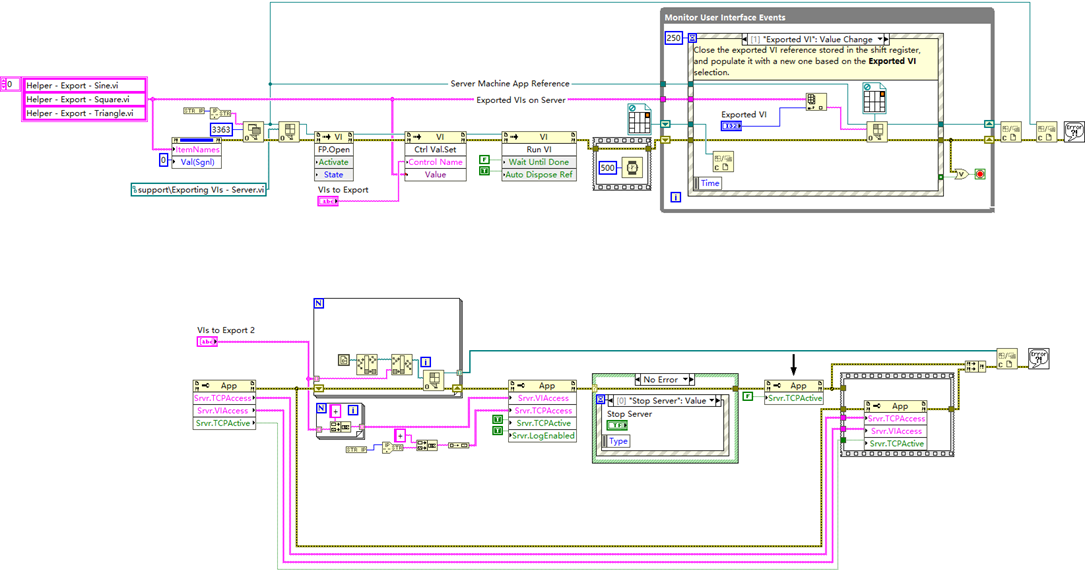Click the Wait Until Done parameter

point(539,162)
